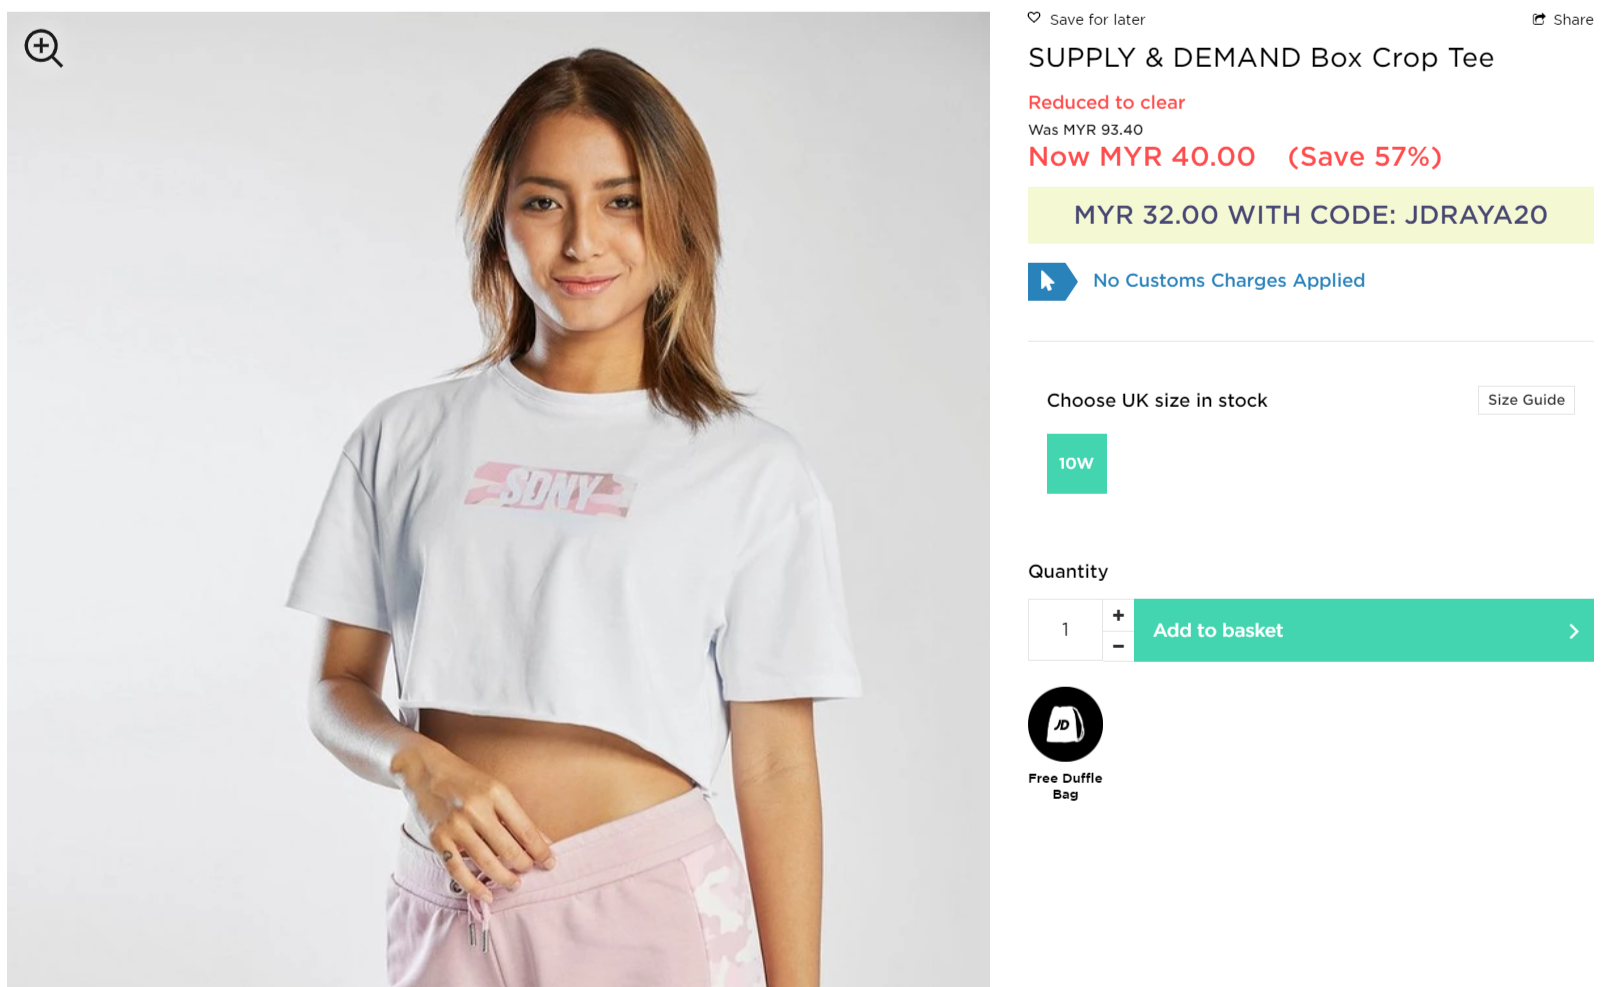Click the quantity input field
The height and width of the screenshot is (987, 1603).
point(1065,630)
